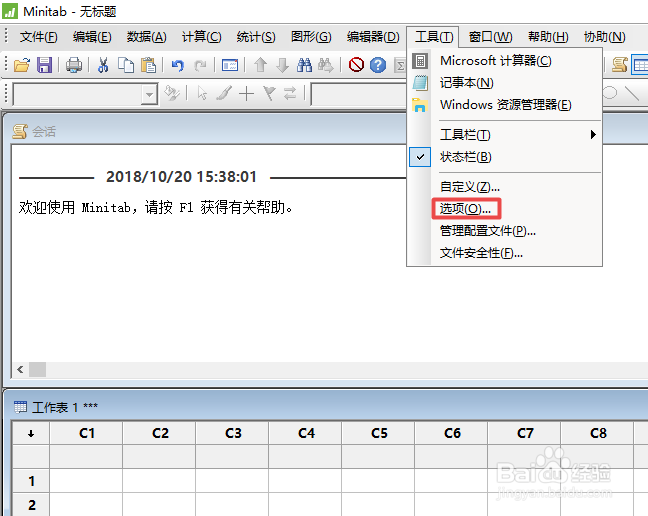Click the Brush tool icon
The image size is (648, 516).
coord(224,93)
